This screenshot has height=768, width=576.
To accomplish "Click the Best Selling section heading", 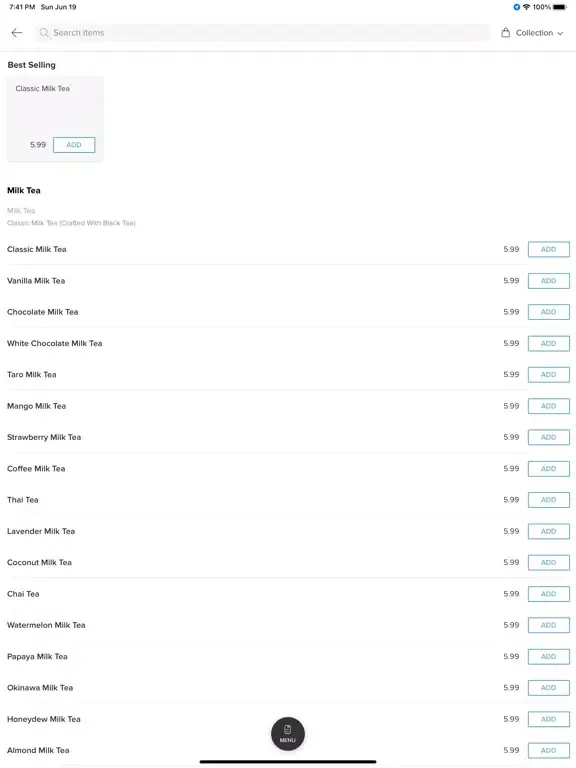I will 31,65.
